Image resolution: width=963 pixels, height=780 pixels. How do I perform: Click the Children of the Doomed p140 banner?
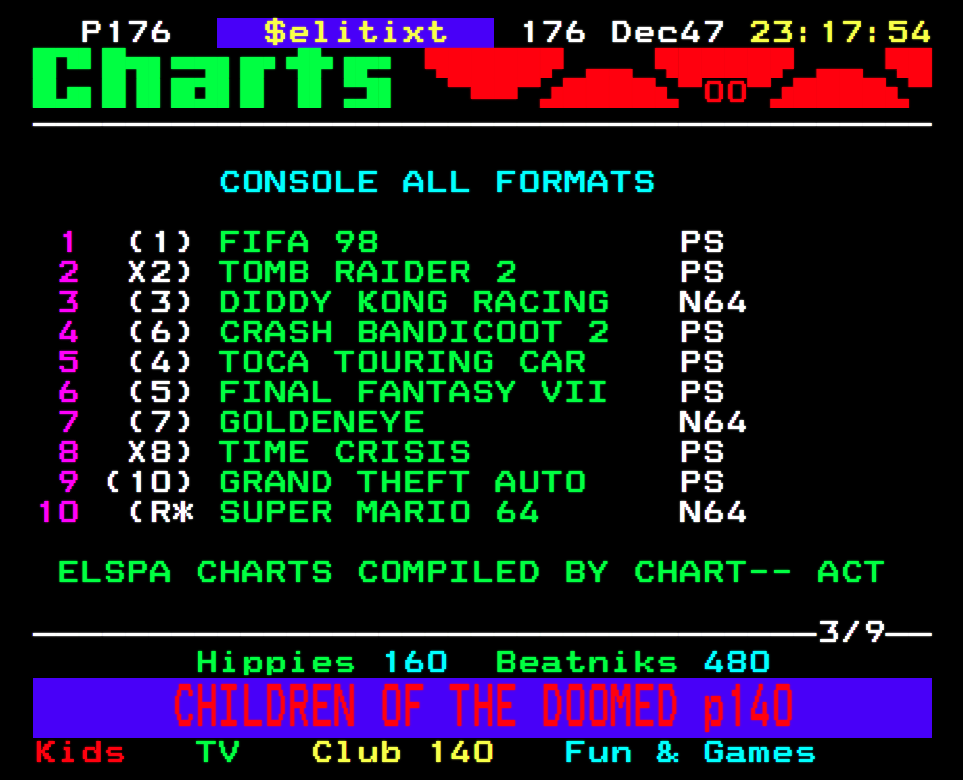click(483, 707)
